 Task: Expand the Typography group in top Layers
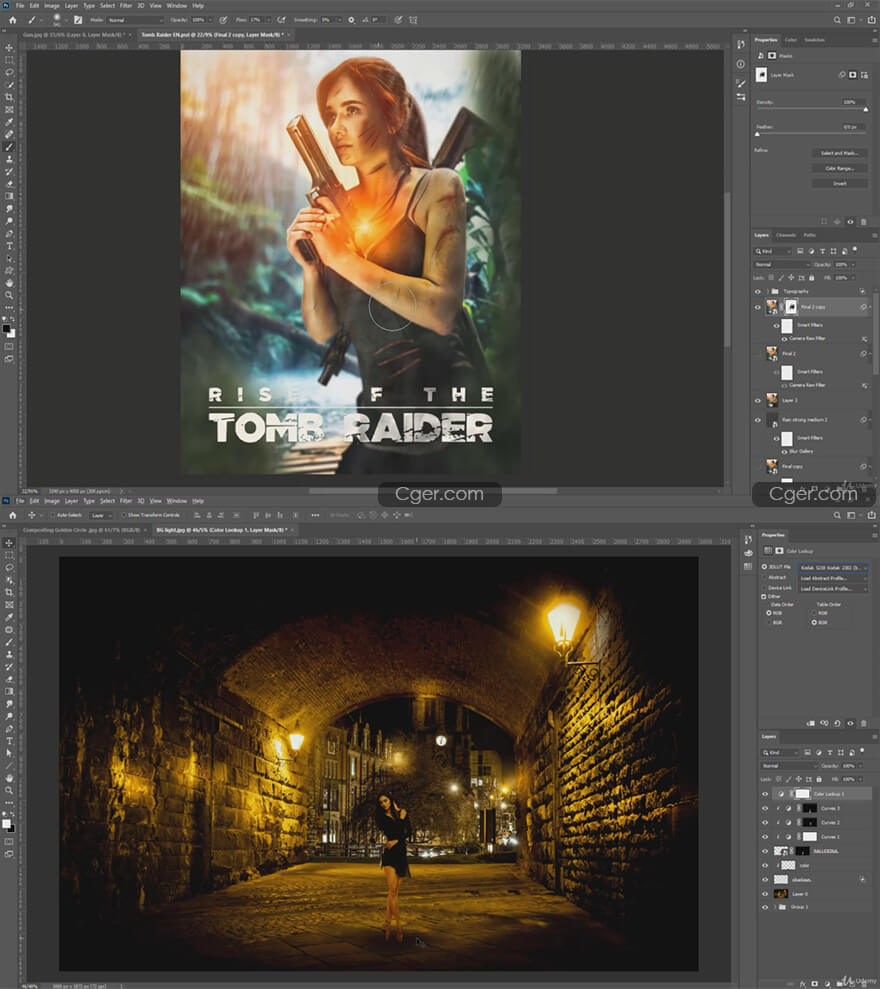768,291
